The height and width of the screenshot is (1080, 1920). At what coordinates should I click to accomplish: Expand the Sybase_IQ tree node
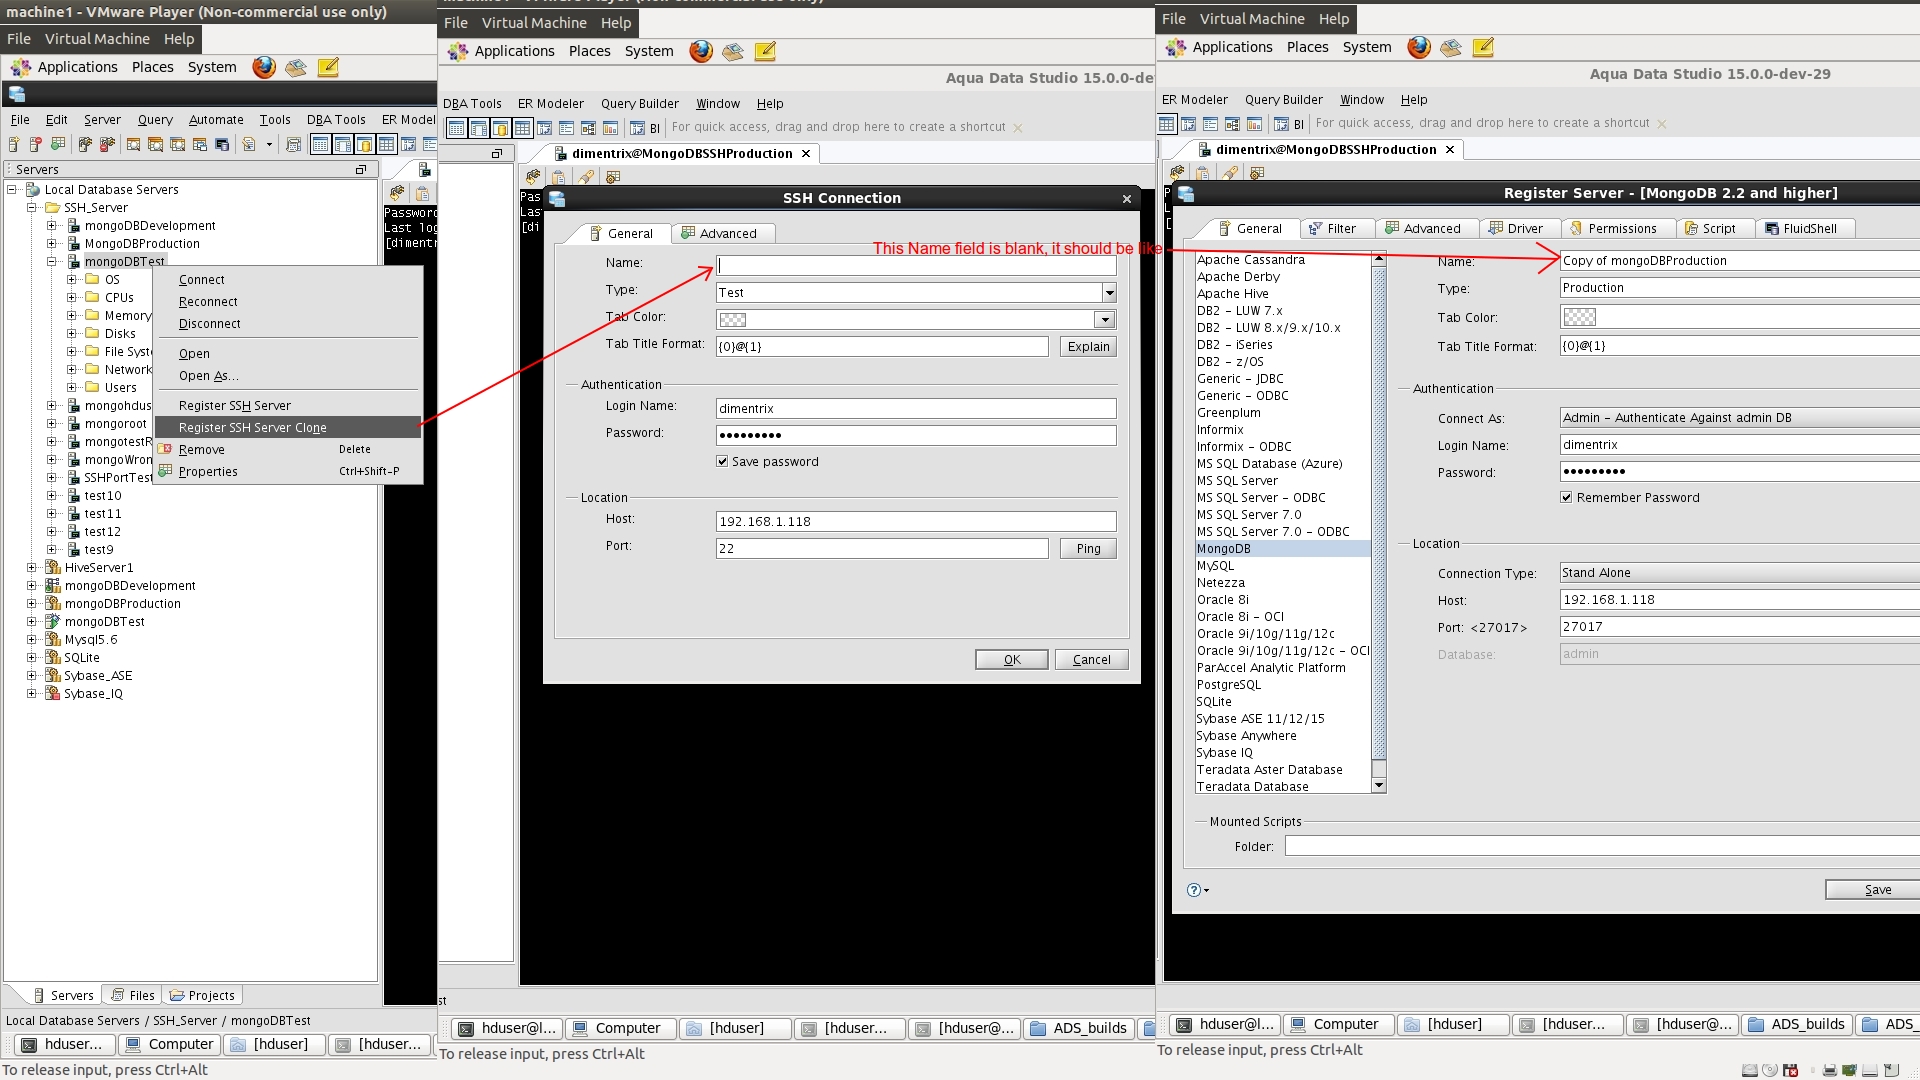(32, 694)
